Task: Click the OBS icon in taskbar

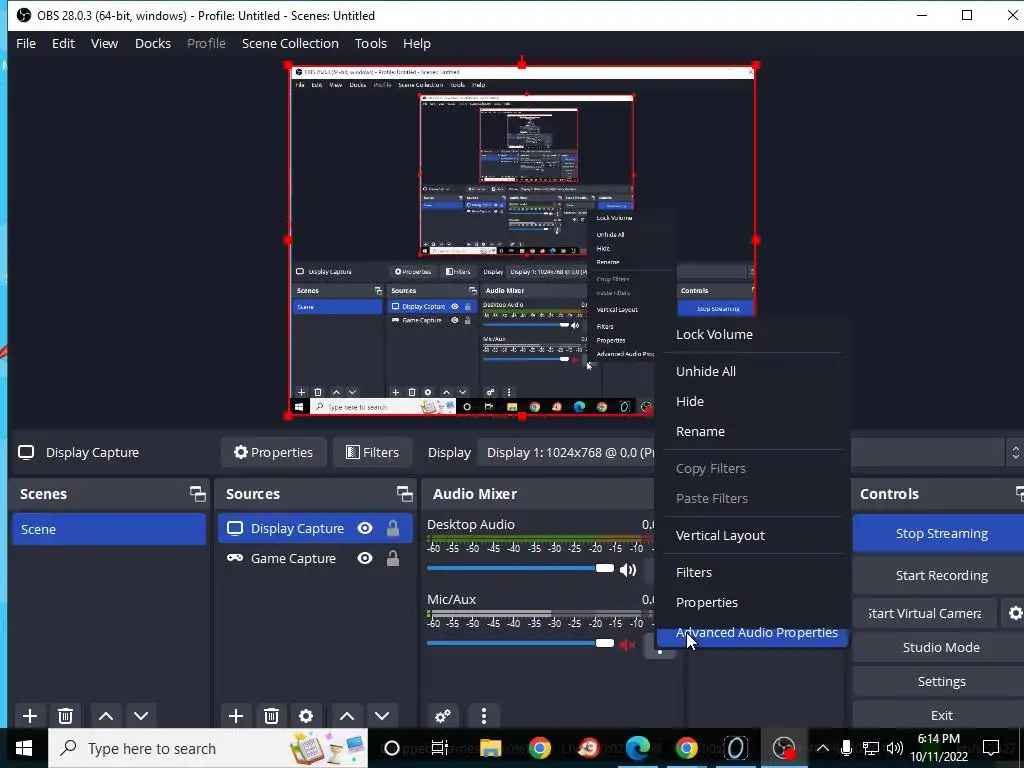Action: click(784, 748)
